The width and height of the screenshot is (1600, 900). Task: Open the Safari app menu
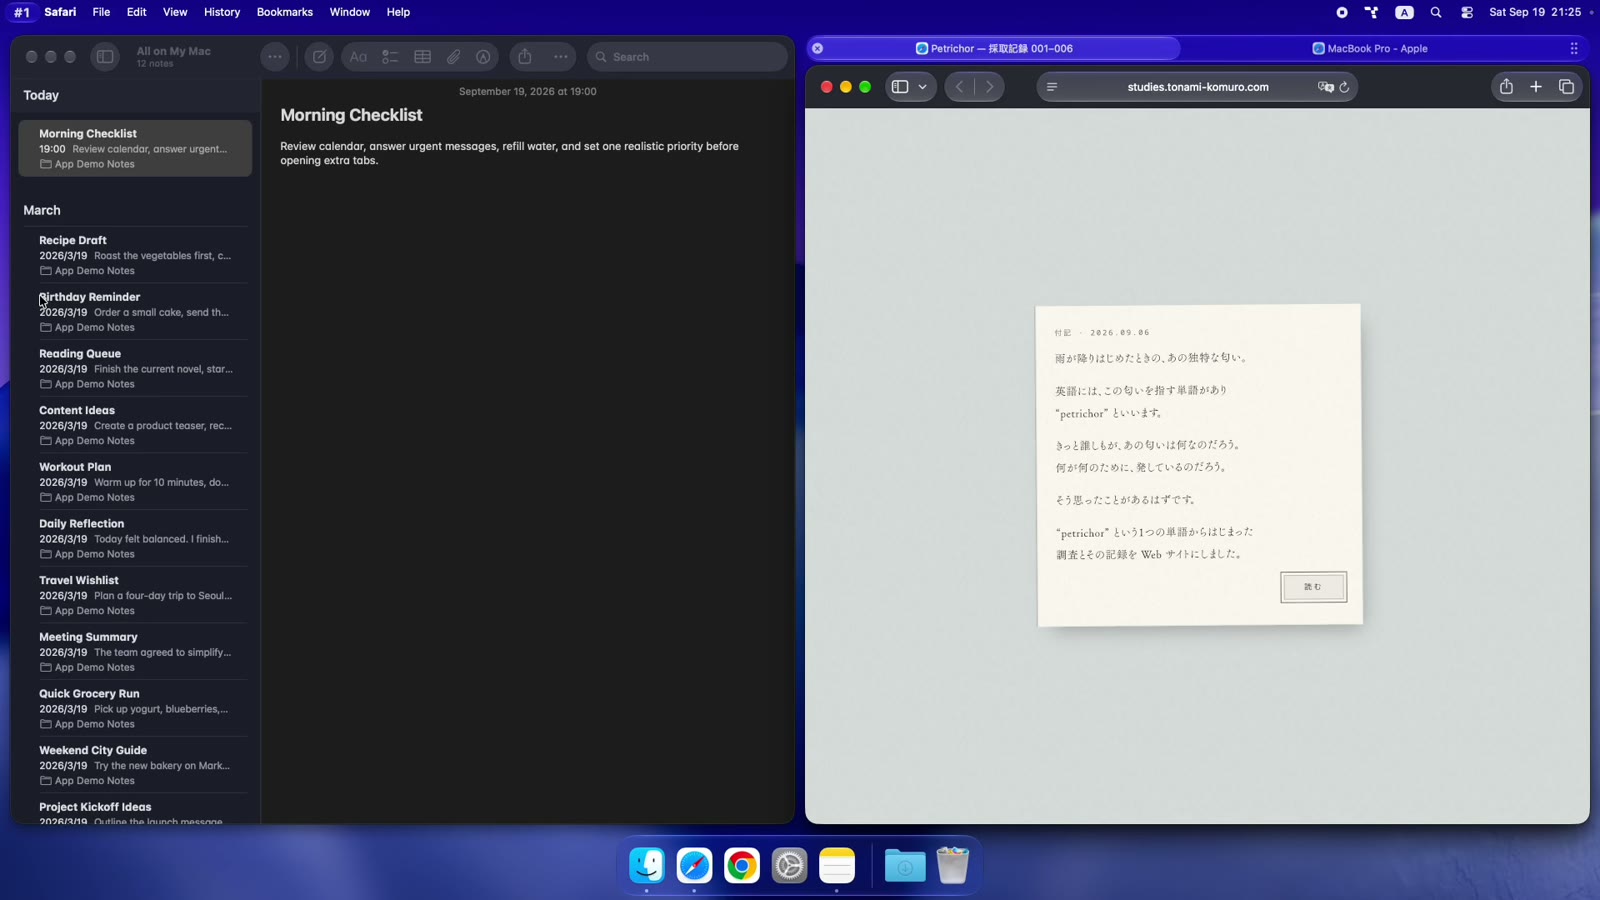tap(60, 12)
